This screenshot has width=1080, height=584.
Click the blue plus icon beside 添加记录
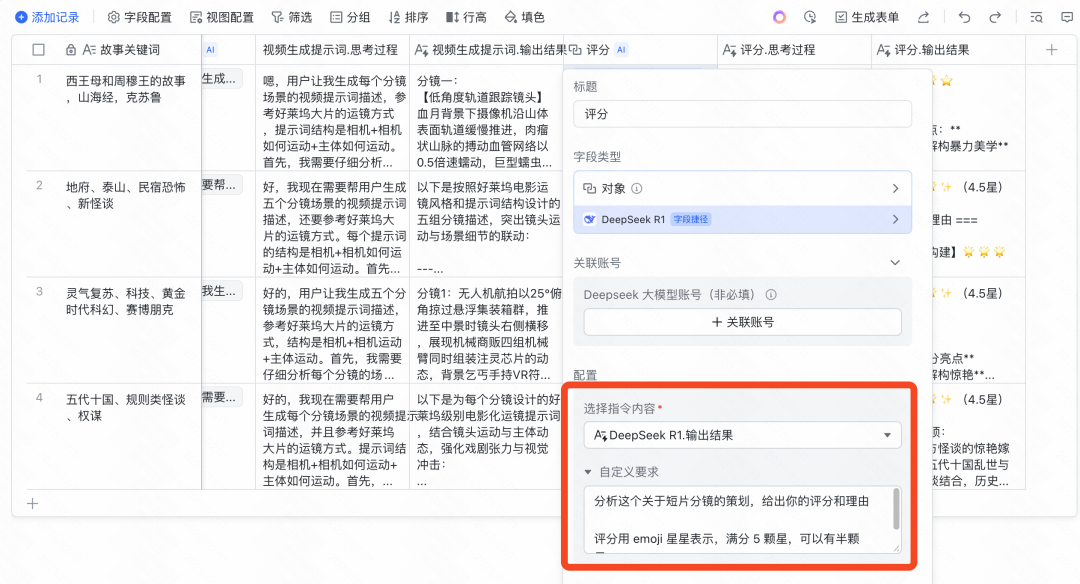coord(21,17)
